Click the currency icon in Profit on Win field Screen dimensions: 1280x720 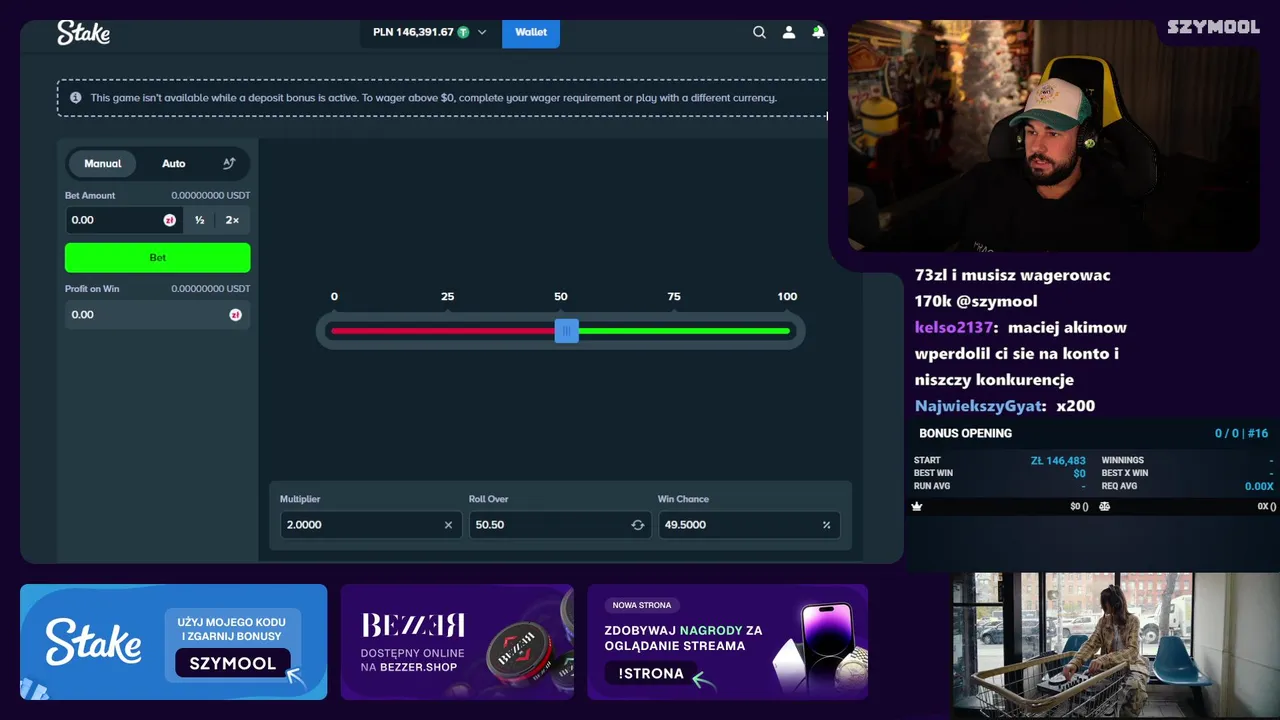235,314
